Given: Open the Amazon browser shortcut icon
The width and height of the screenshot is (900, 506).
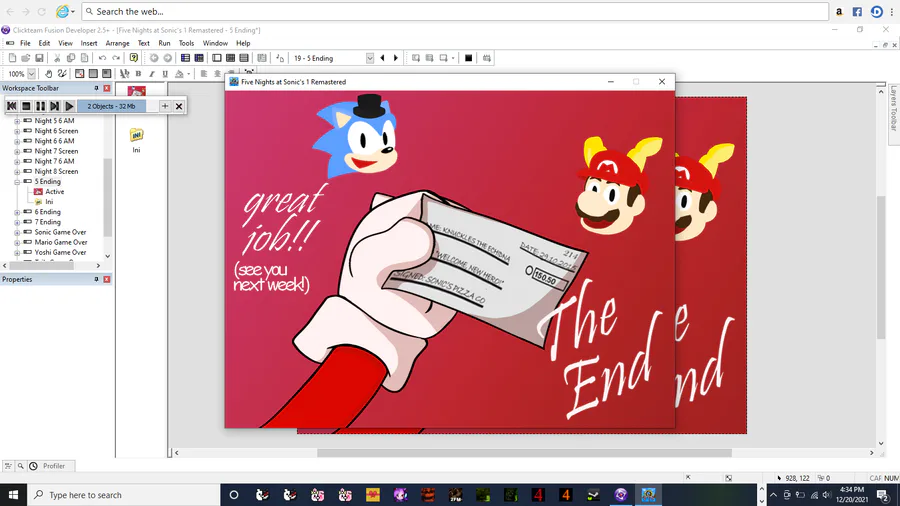Looking at the screenshot, I should (x=839, y=11).
